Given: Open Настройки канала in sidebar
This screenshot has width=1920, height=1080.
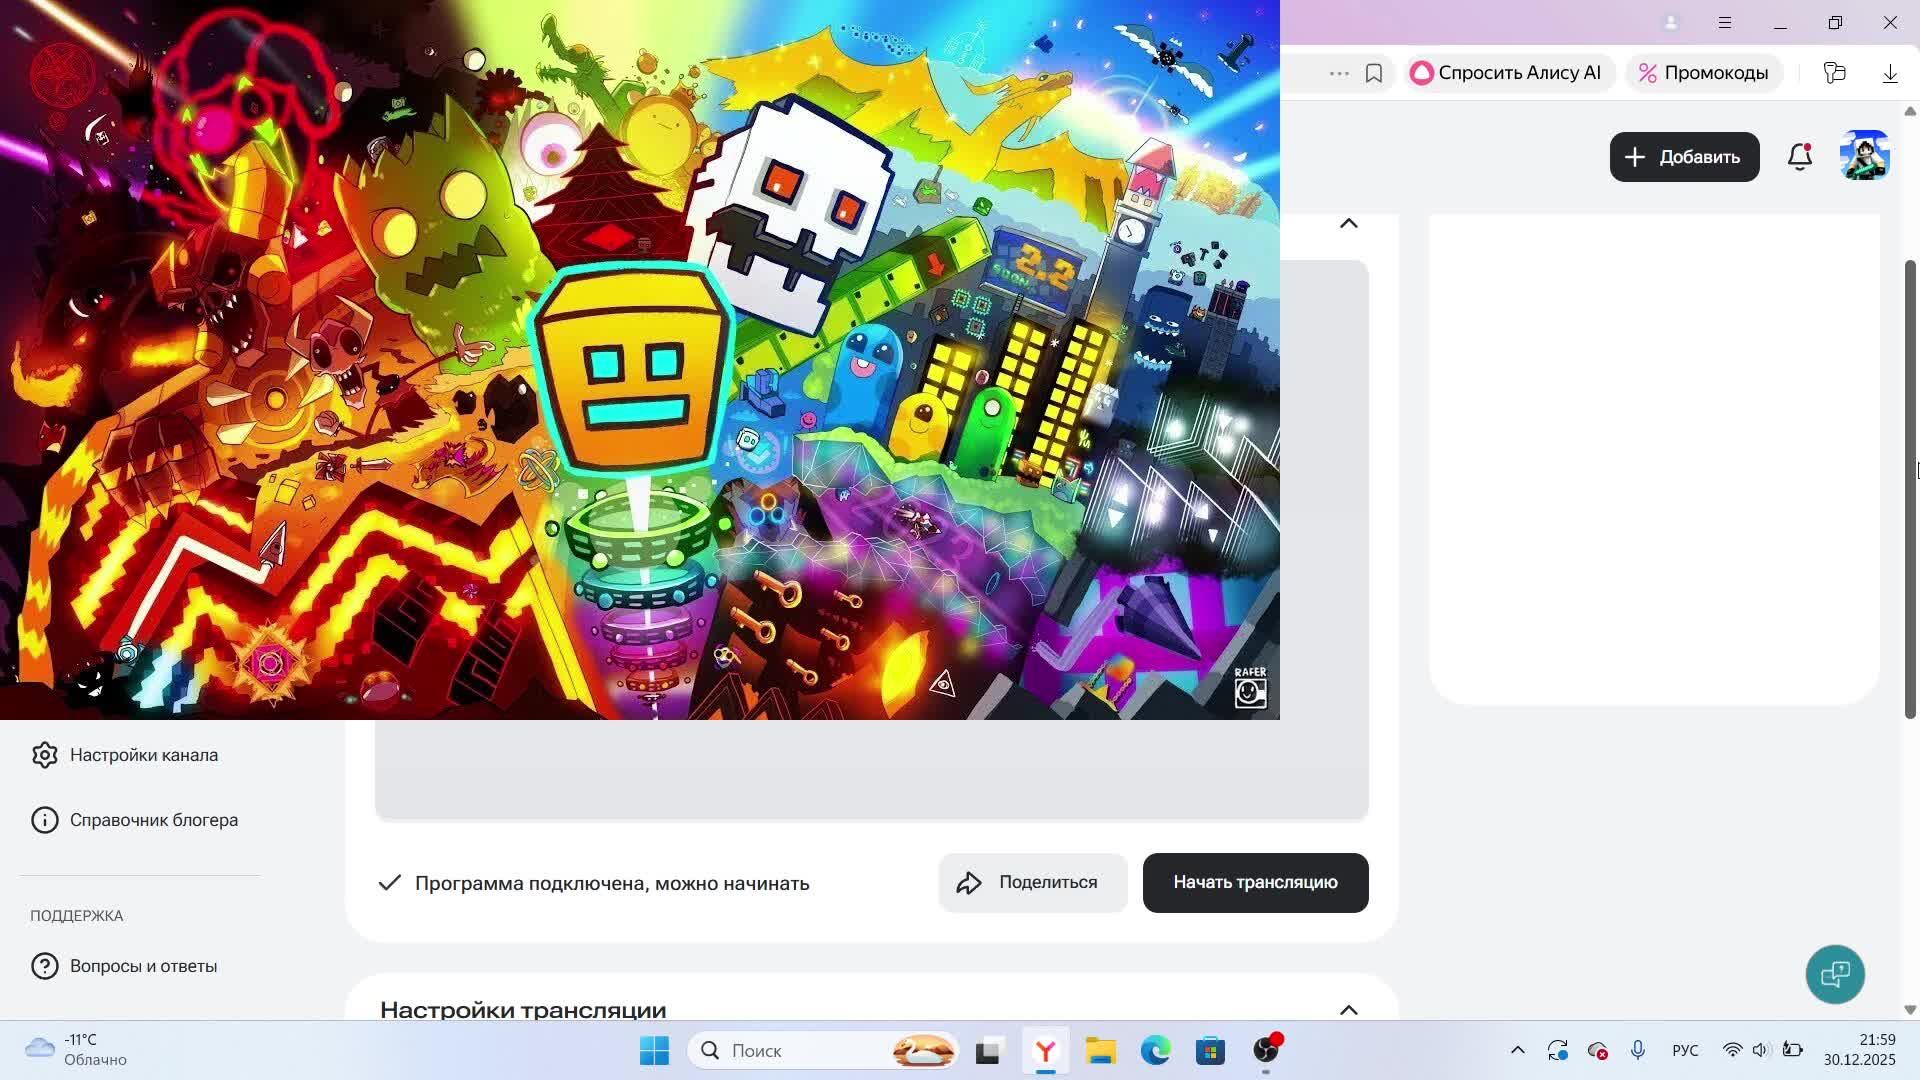Looking at the screenshot, I should coord(143,755).
